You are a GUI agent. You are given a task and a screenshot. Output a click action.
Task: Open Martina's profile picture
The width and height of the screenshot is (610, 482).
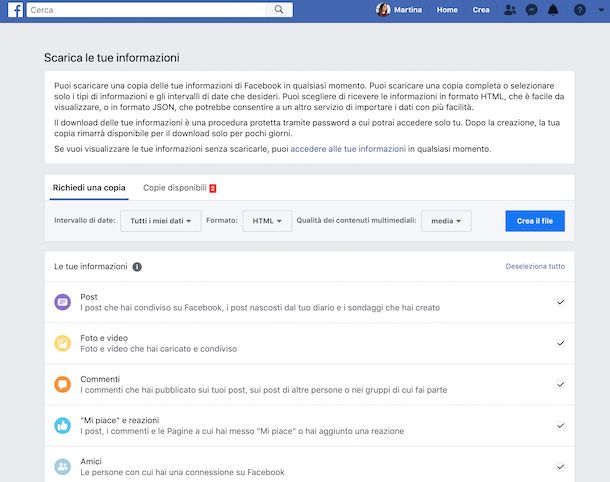click(383, 10)
